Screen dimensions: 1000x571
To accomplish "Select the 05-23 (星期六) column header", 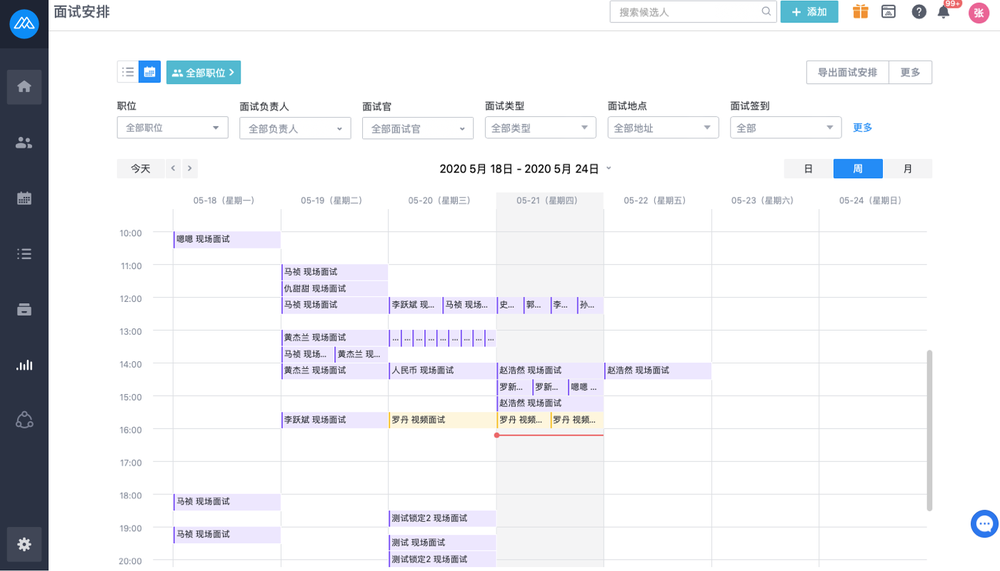I will (763, 200).
